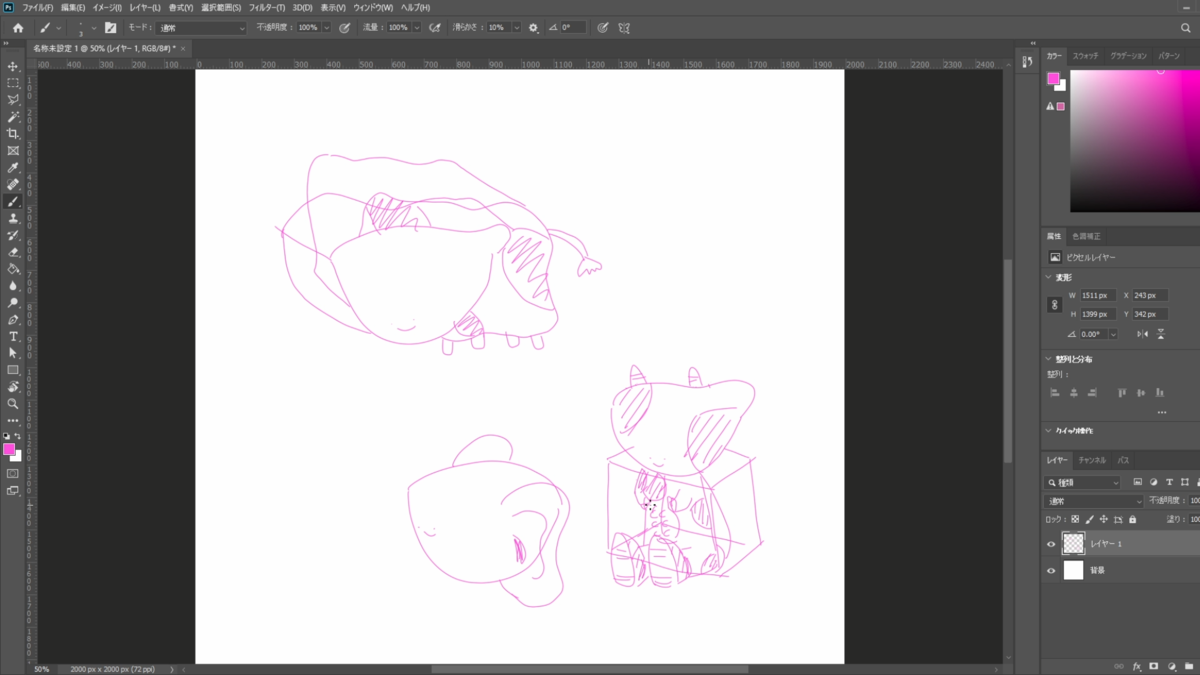The width and height of the screenshot is (1200, 675).
Task: Select the Clone Stamp tool
Action: 13,218
